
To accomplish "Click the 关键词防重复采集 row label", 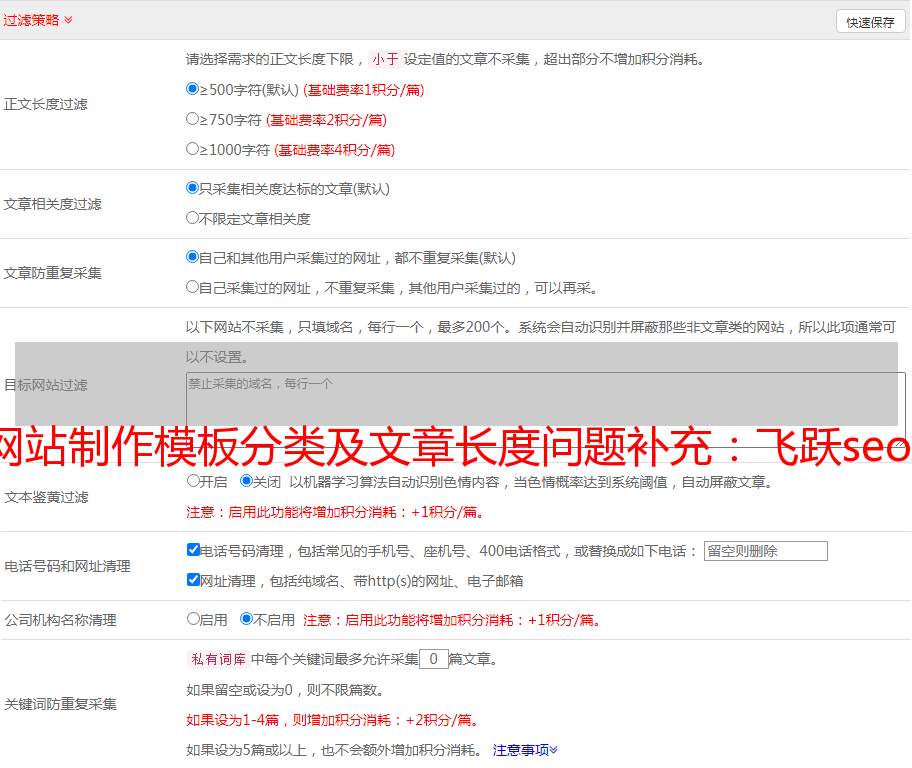I will pyautogui.click(x=60, y=704).
